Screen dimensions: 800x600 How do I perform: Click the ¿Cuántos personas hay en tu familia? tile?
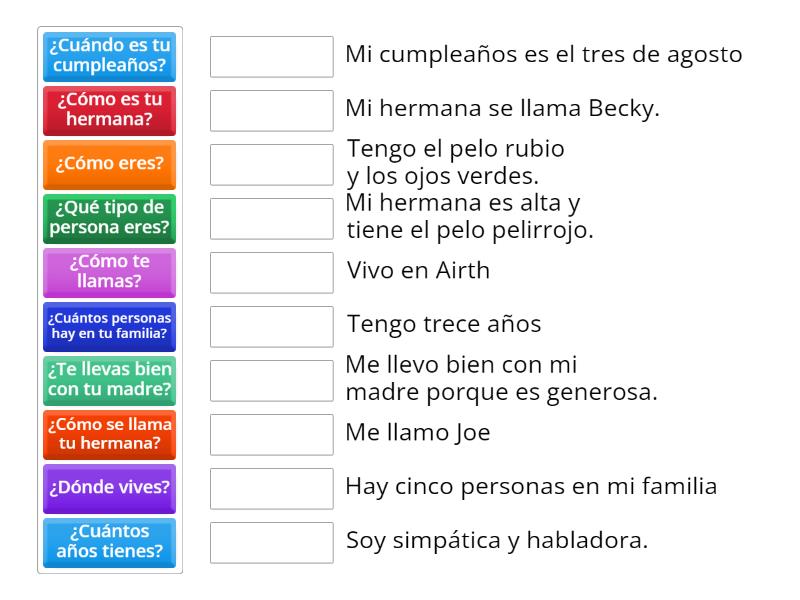(109, 326)
